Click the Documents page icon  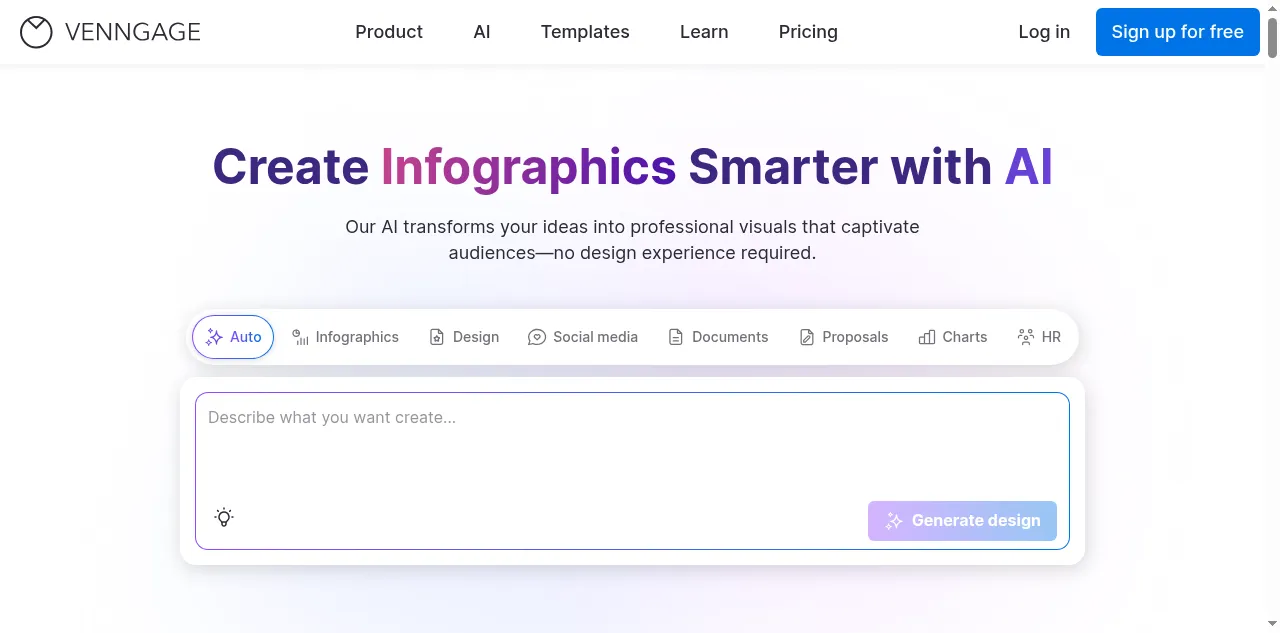pos(676,337)
